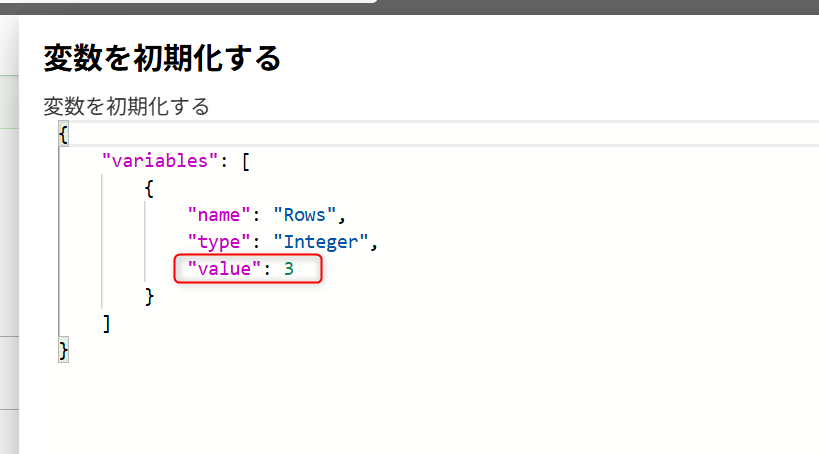The image size is (819, 454).
Task: Click the opening brace on first code line
Action: 64,135
